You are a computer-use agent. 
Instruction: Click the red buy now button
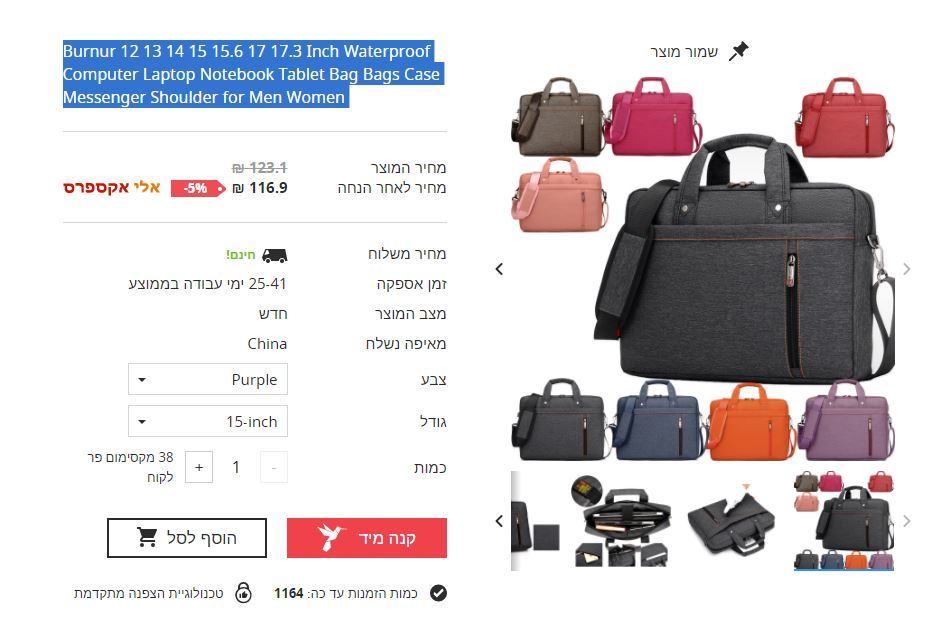(x=367, y=538)
